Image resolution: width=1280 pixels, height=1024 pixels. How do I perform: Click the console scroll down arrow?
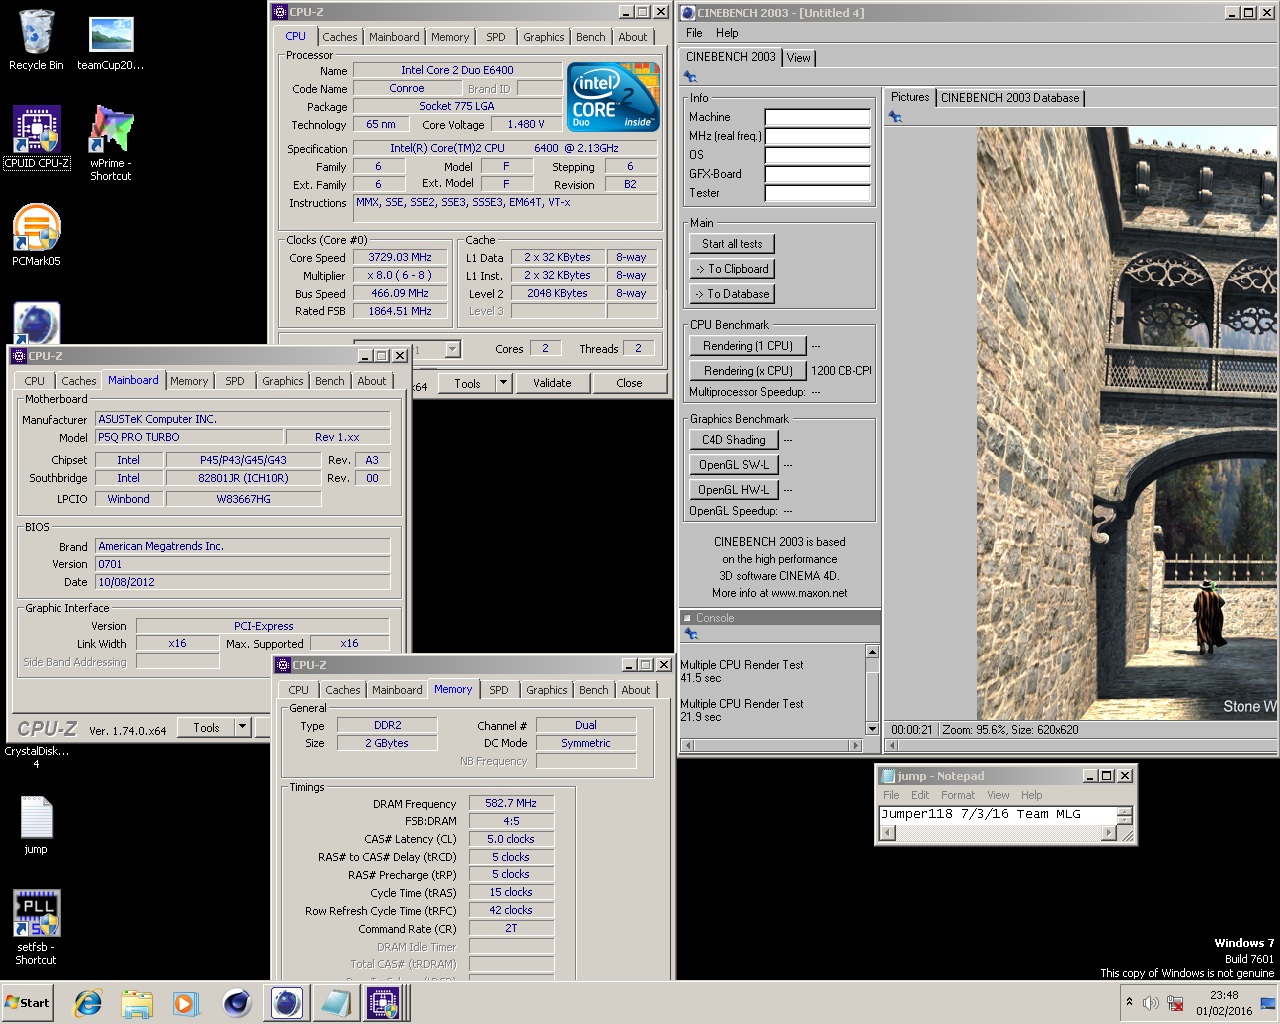[872, 729]
